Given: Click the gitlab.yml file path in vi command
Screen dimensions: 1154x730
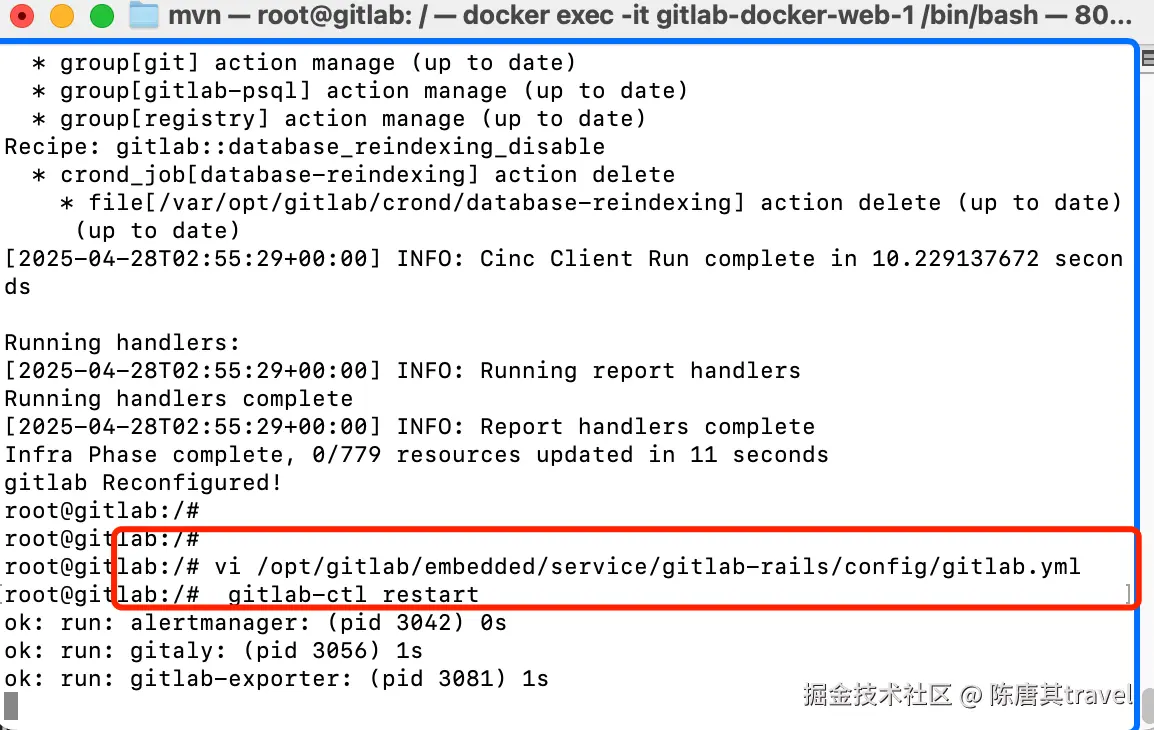Looking at the screenshot, I should [668, 567].
